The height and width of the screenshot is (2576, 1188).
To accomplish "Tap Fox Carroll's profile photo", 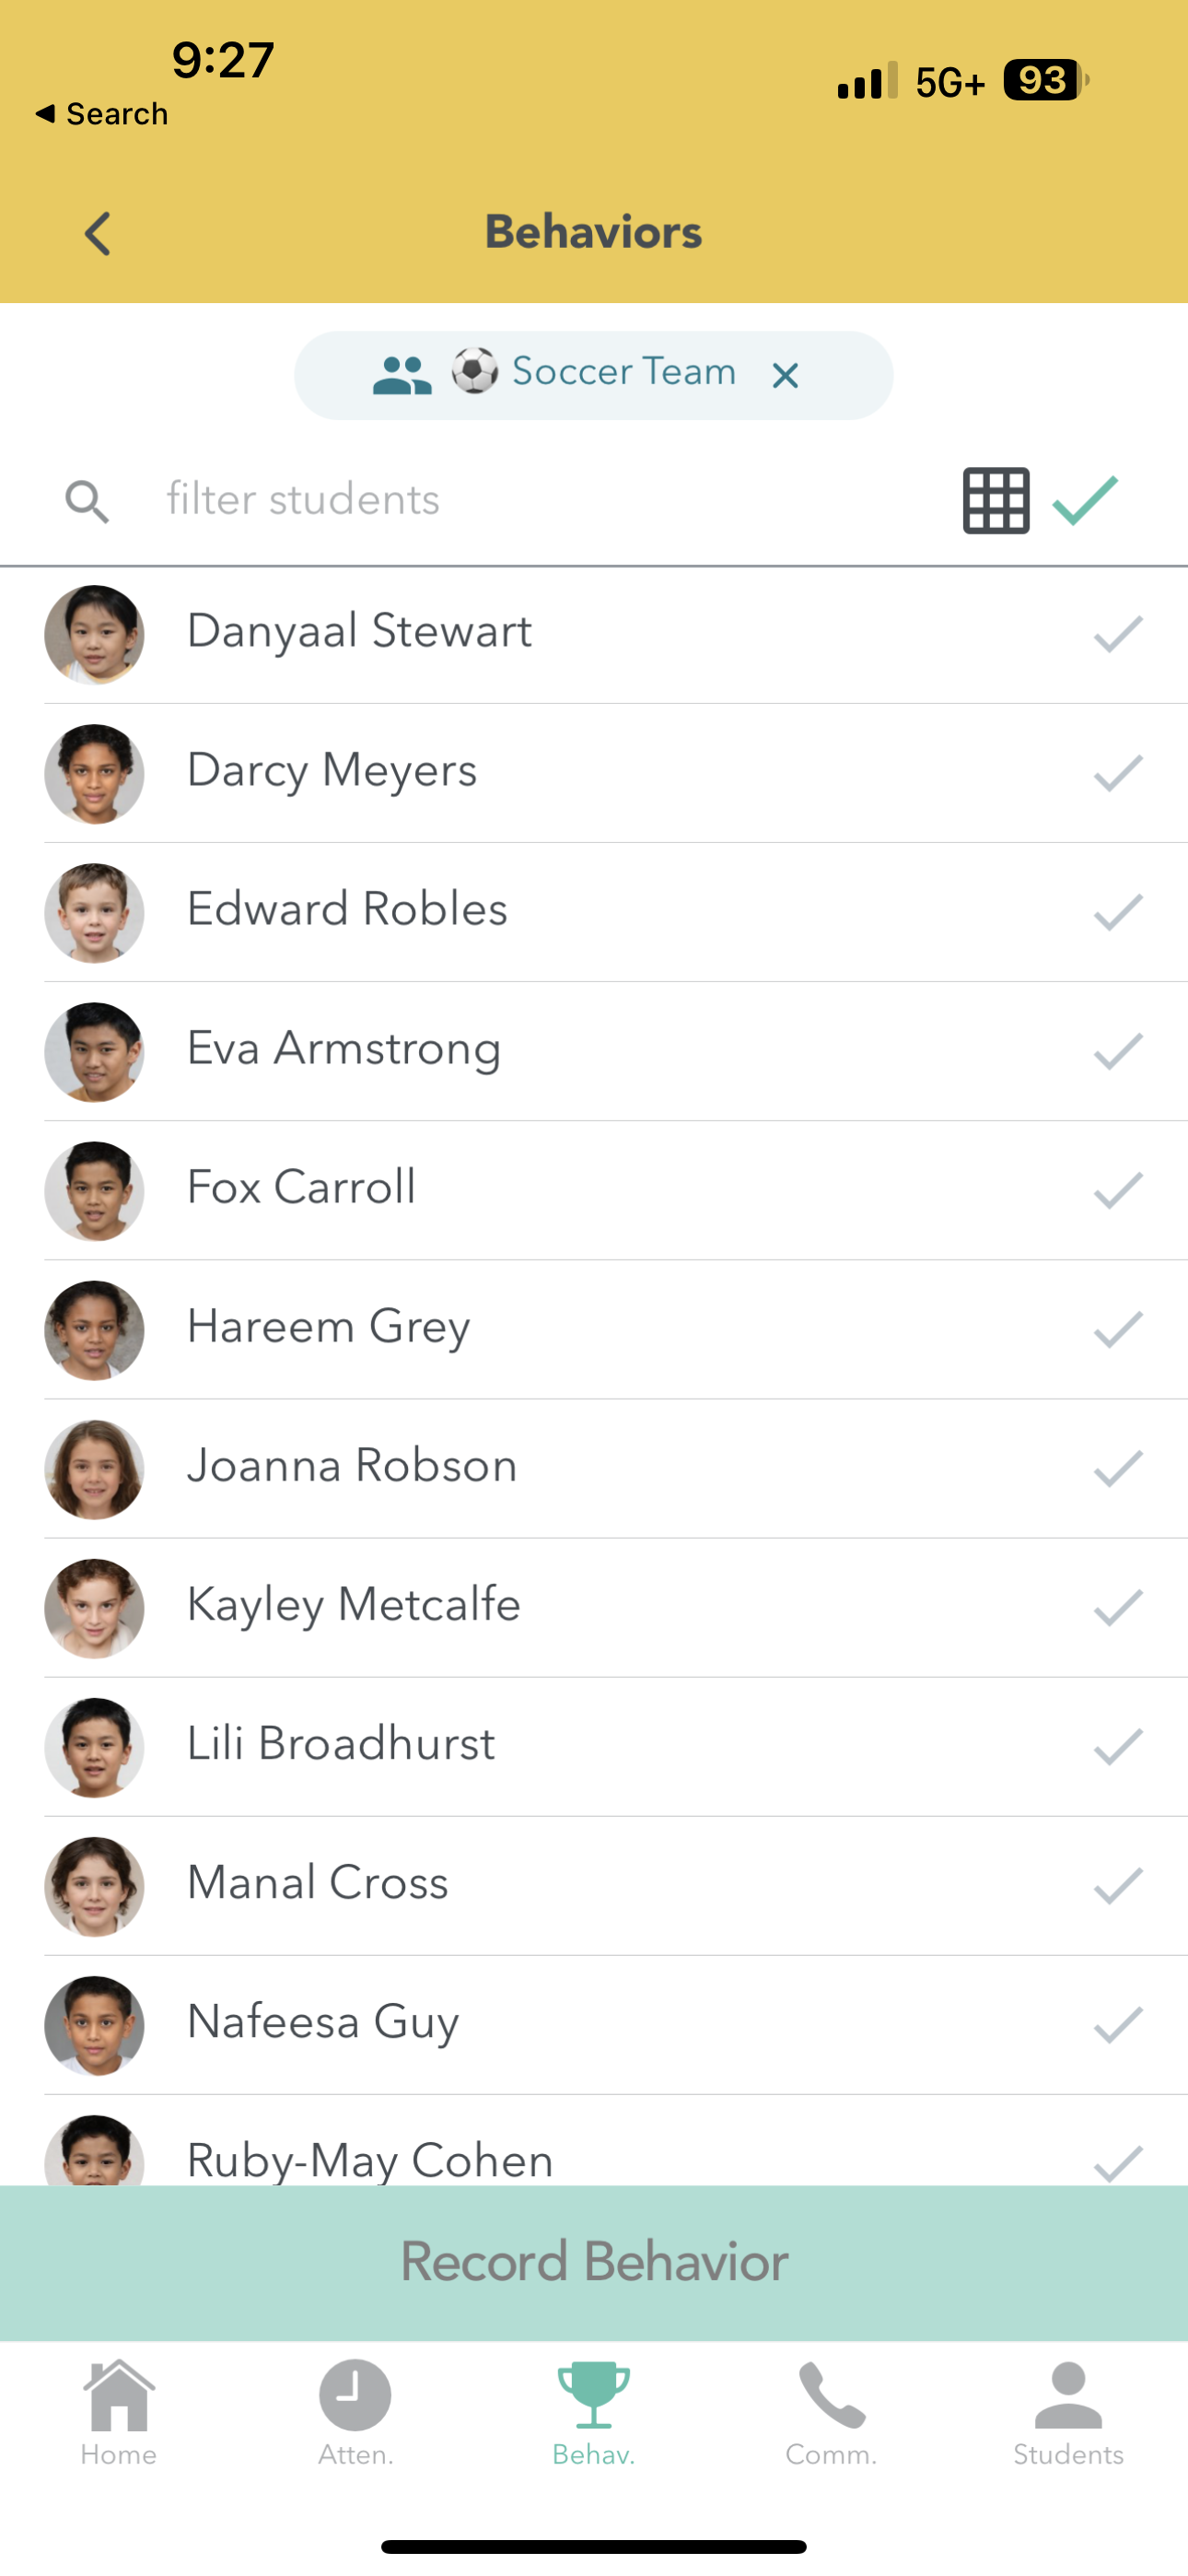I will (x=95, y=1191).
